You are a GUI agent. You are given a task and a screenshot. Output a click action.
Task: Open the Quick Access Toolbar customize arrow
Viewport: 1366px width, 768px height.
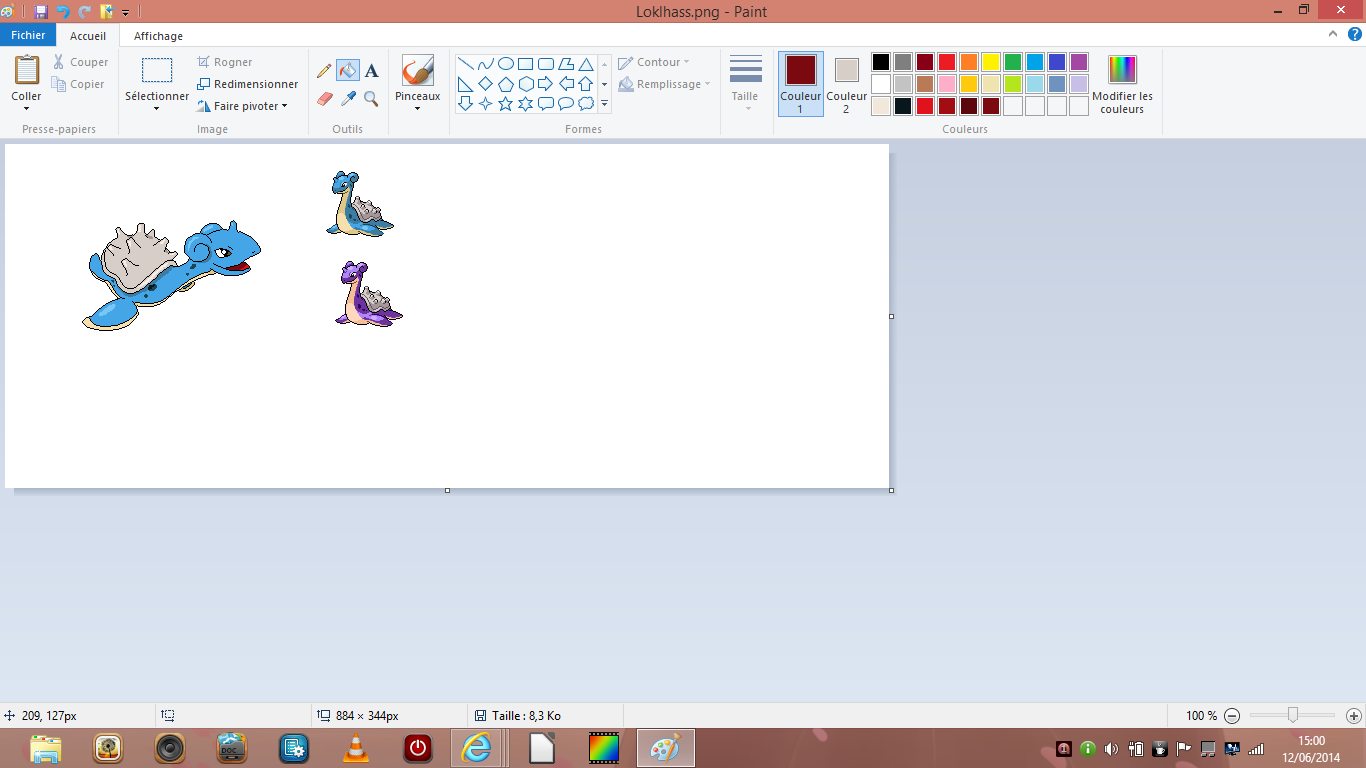(x=126, y=13)
